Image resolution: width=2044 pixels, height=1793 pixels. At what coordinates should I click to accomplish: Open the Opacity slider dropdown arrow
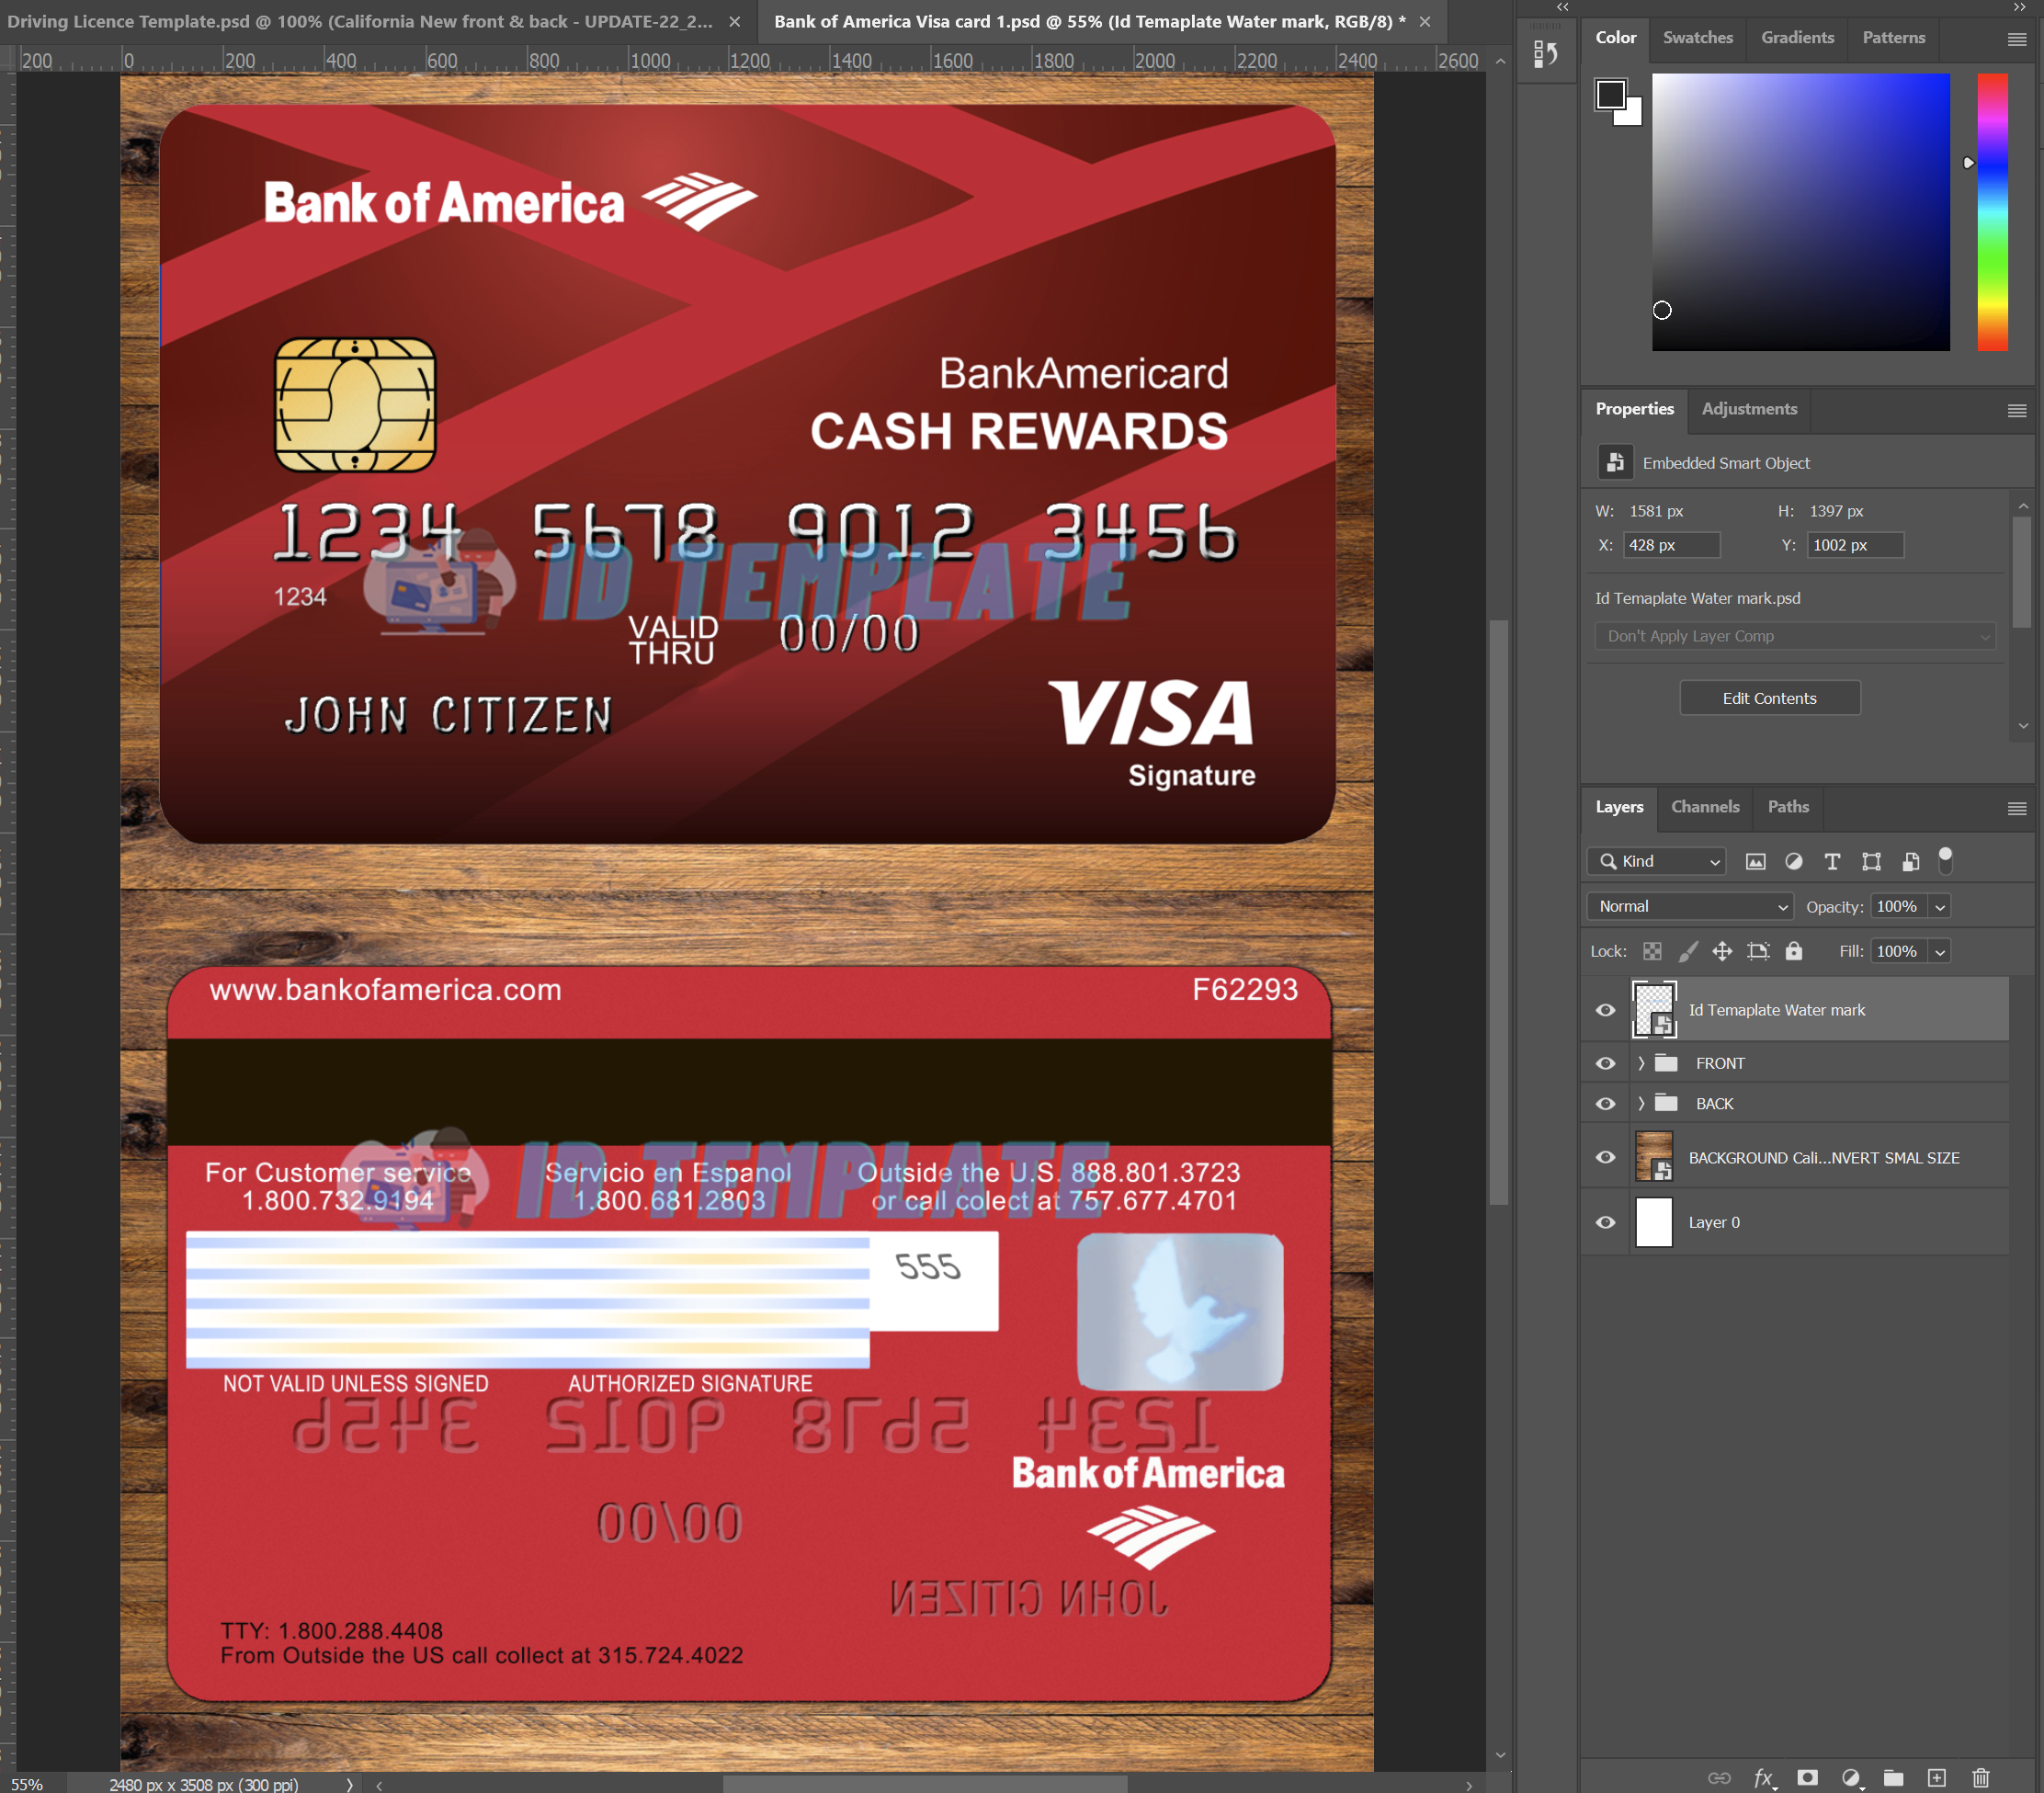coord(1940,907)
